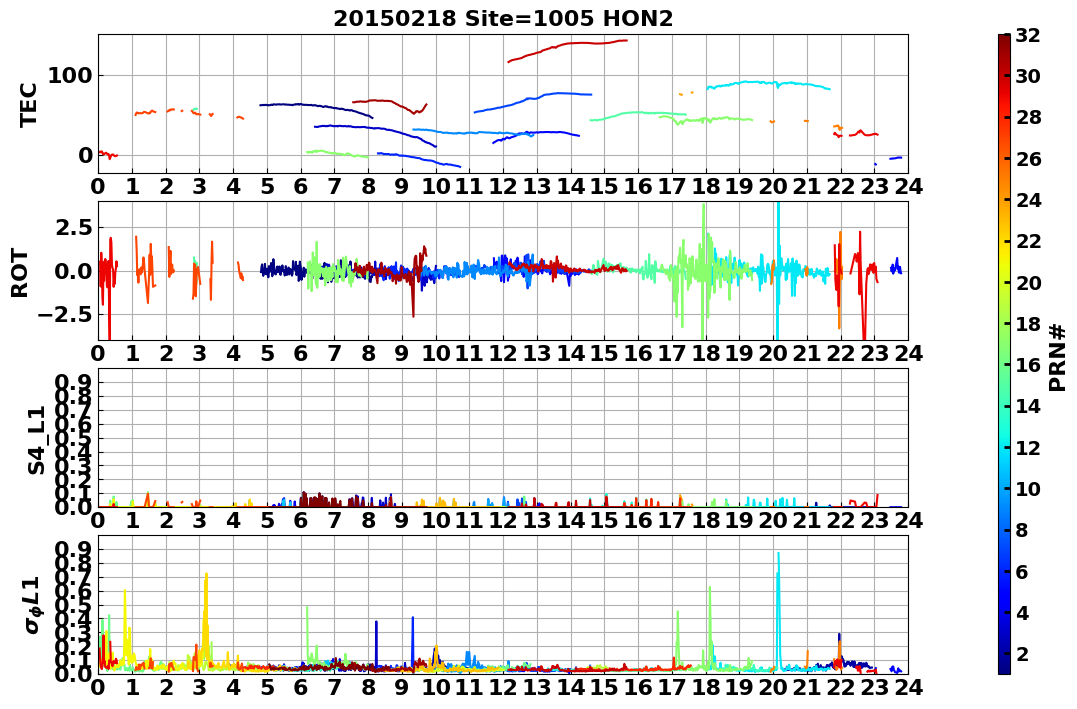The image size is (1077, 709).
Task: Click the green middle of the PRN colorbar
Action: click(1004, 354)
